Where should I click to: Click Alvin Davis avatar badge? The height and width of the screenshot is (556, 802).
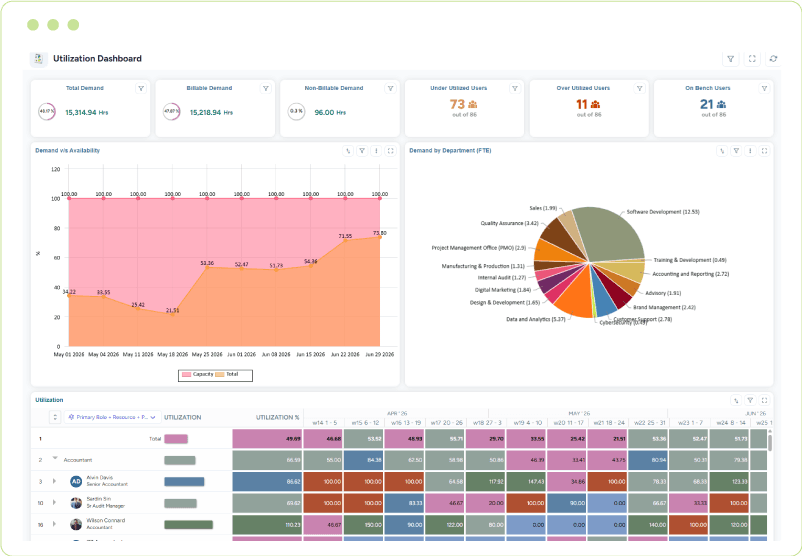point(76,481)
